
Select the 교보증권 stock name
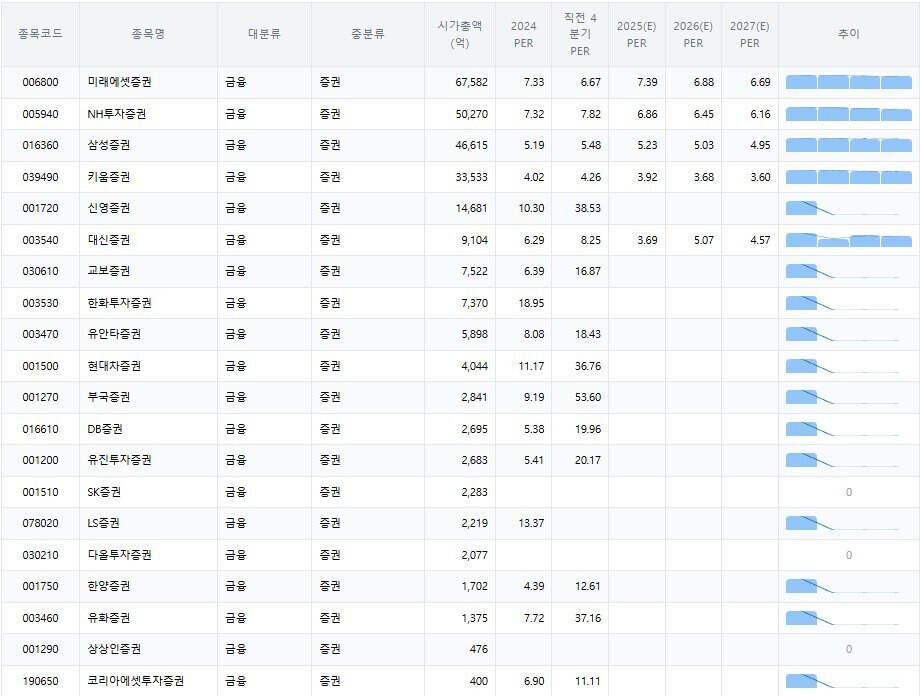109,271
